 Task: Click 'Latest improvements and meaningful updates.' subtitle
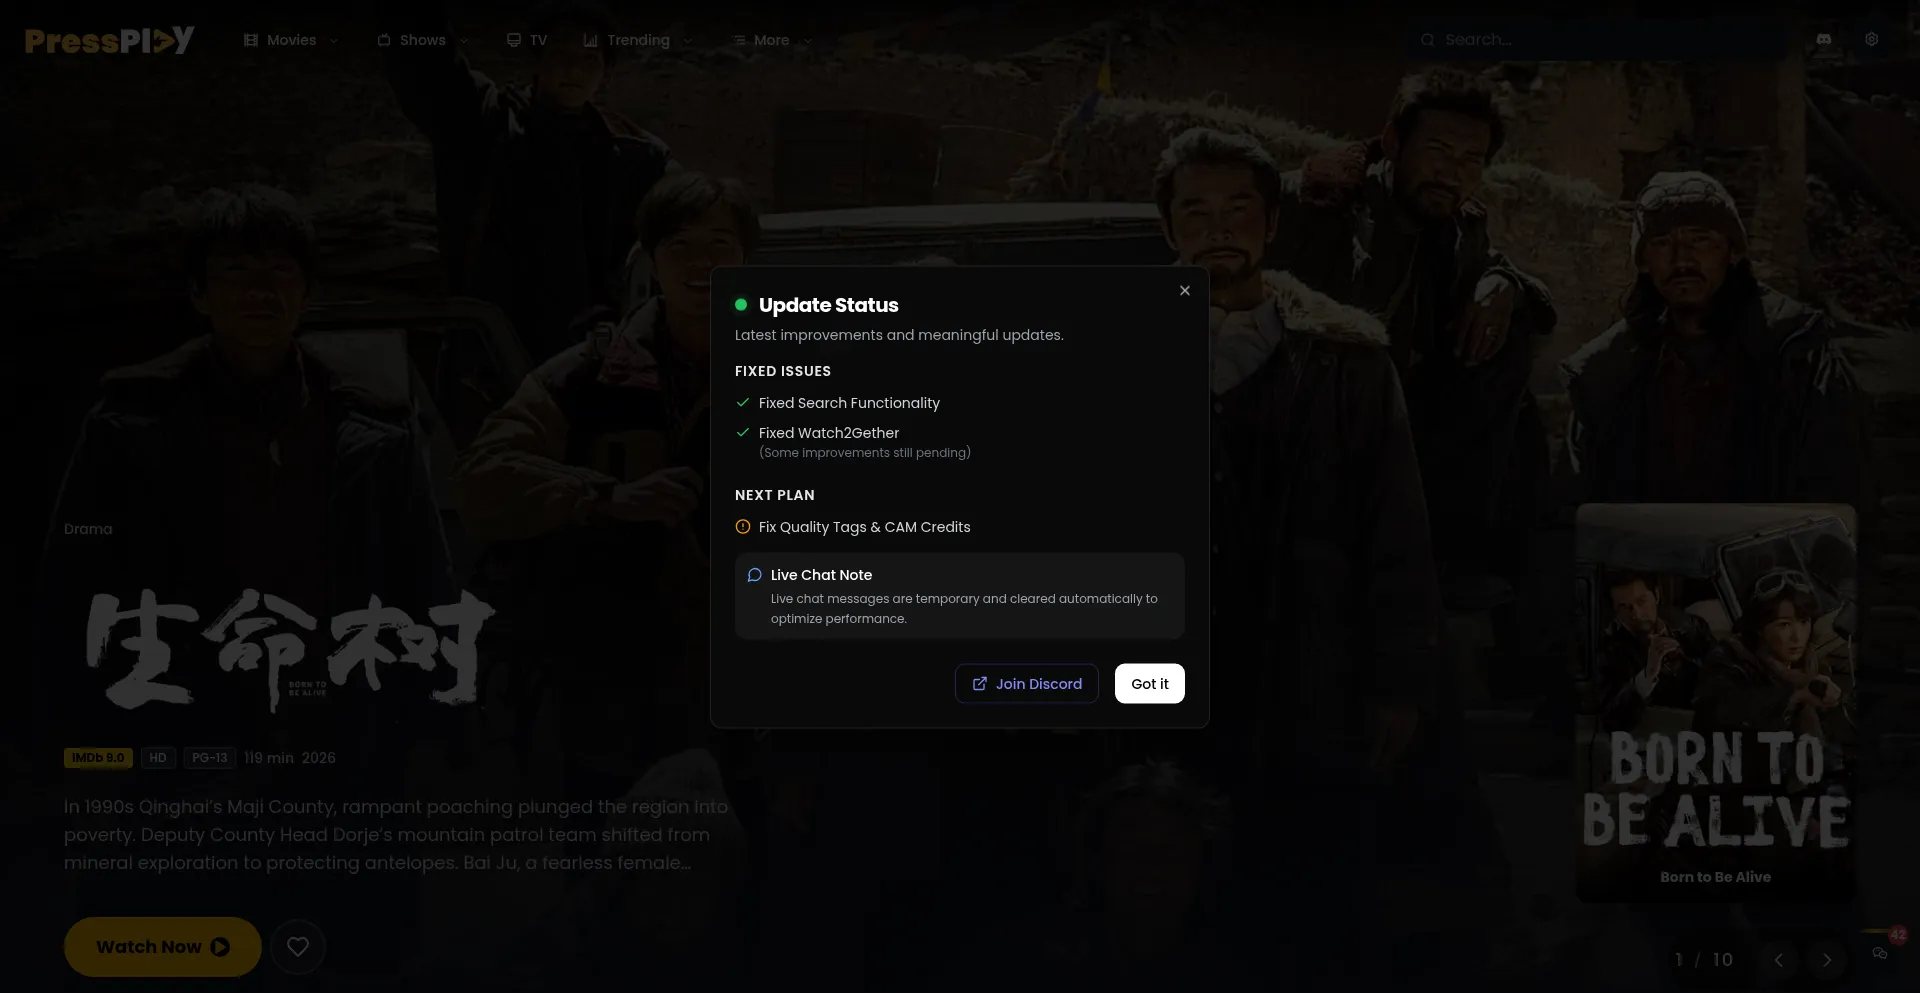[899, 335]
